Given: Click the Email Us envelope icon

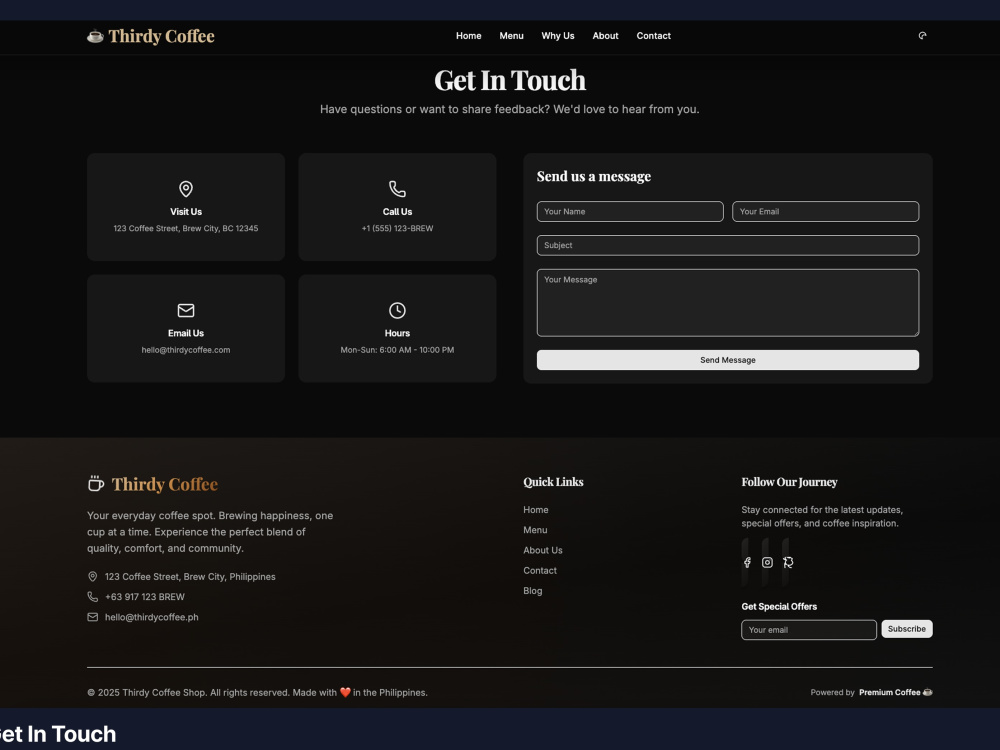Looking at the screenshot, I should point(186,311).
